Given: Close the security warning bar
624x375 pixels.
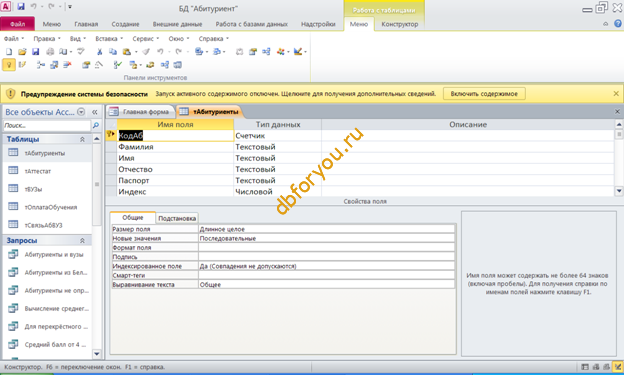Looking at the screenshot, I should tap(616, 94).
